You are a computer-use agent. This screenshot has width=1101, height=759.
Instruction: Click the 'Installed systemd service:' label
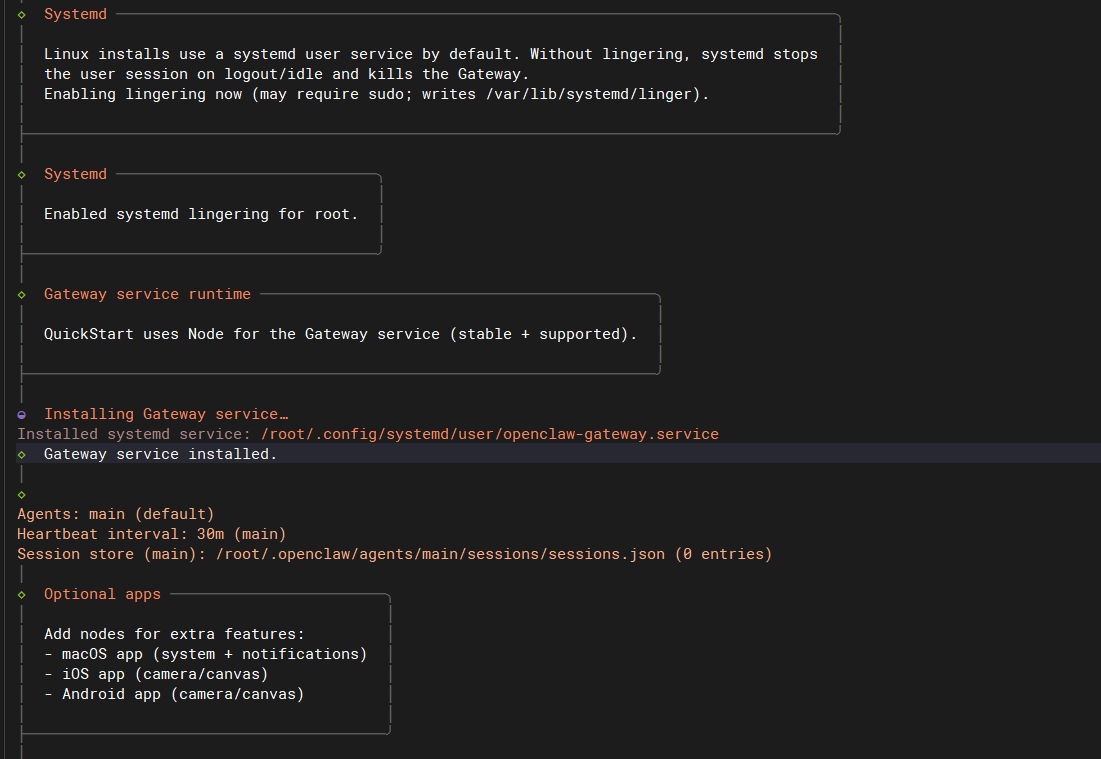(134, 434)
